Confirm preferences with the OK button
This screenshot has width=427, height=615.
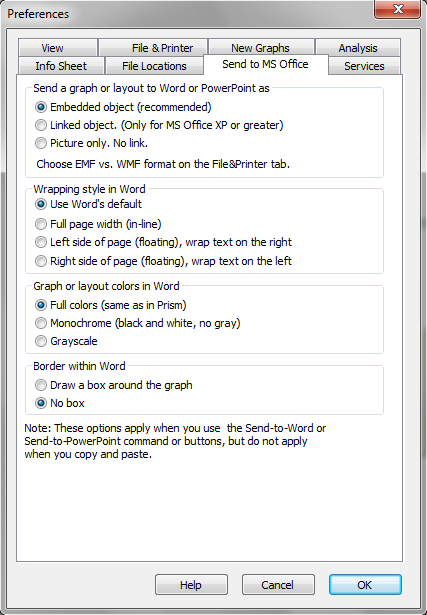click(x=365, y=585)
